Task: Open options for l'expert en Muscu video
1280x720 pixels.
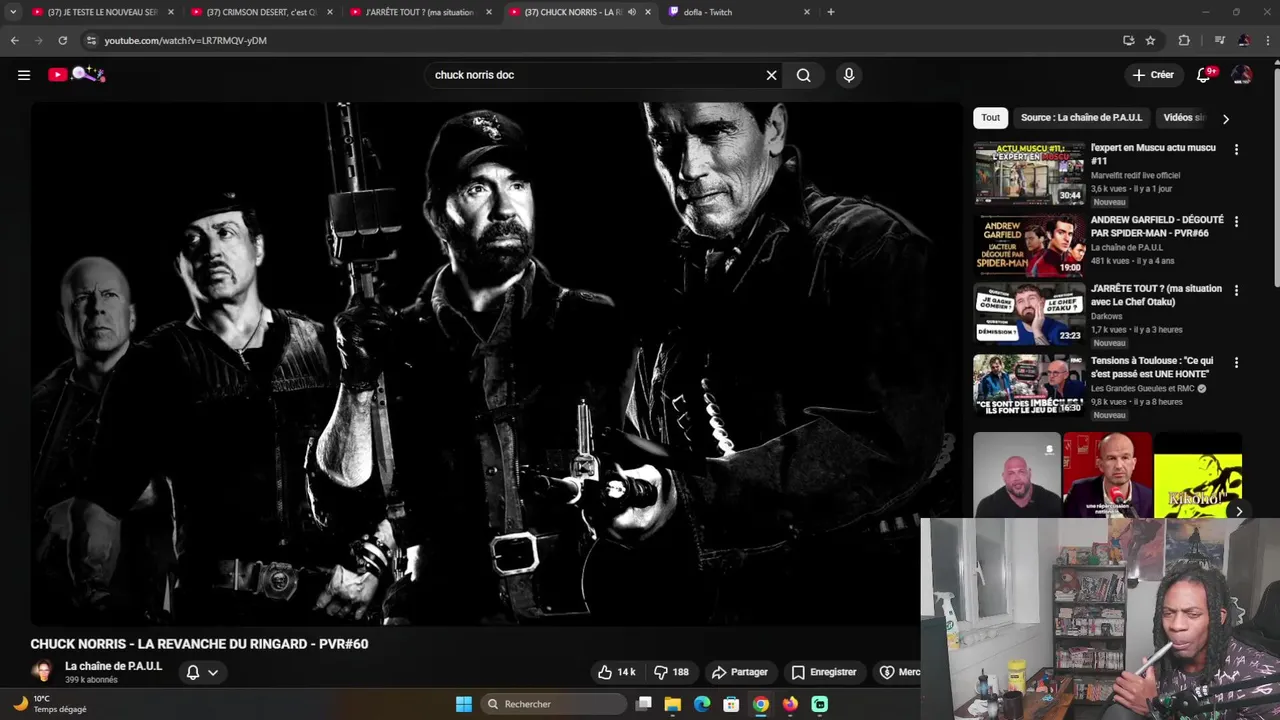Action: coord(1236,149)
